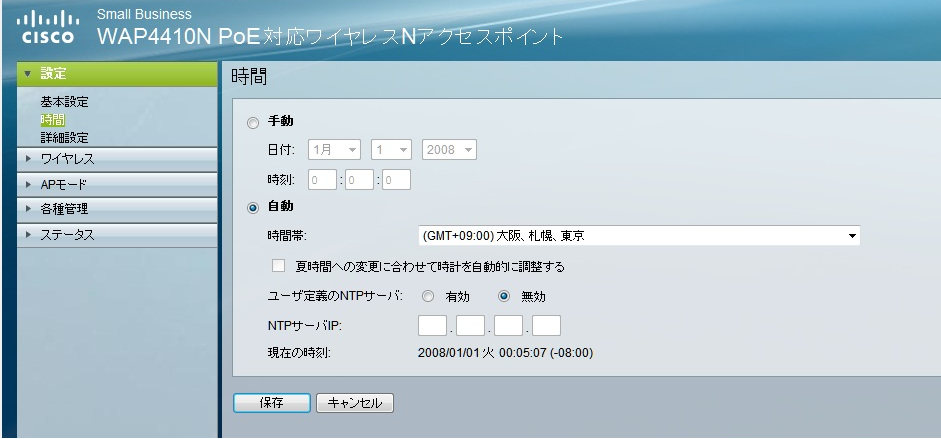Click the 現在の時刻 label
Image resolution: width=941 pixels, height=439 pixels.
[299, 353]
